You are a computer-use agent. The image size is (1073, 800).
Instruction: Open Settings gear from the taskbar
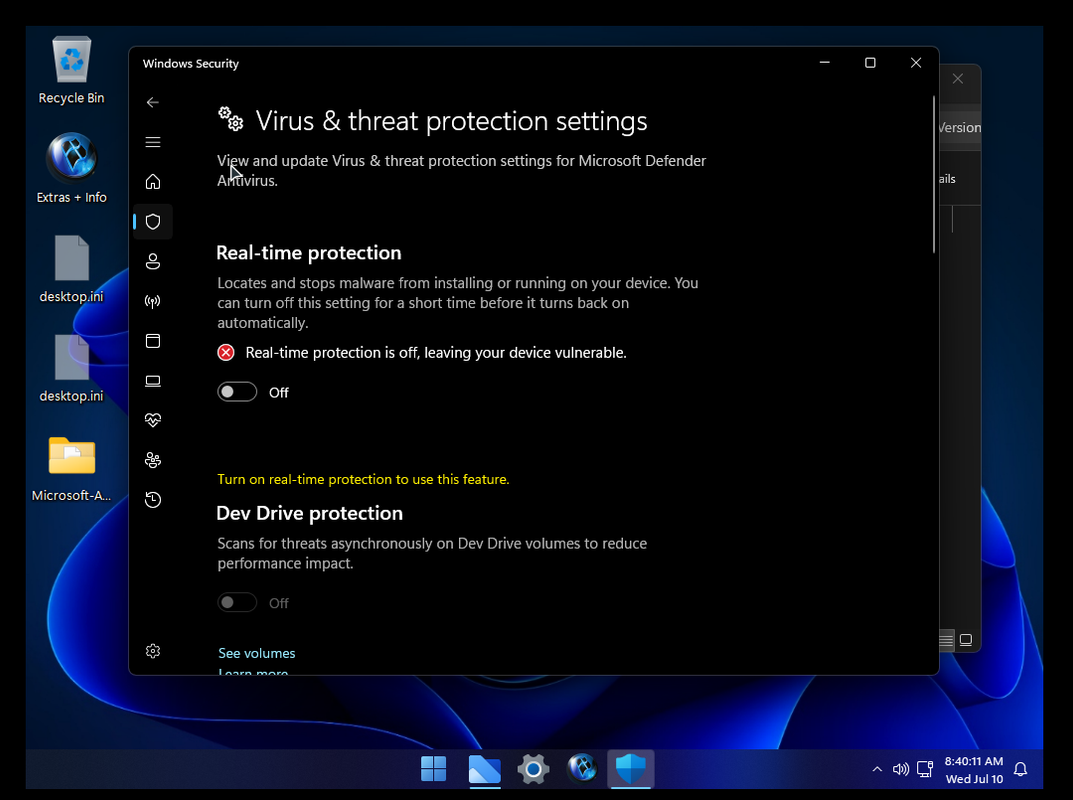(x=533, y=769)
